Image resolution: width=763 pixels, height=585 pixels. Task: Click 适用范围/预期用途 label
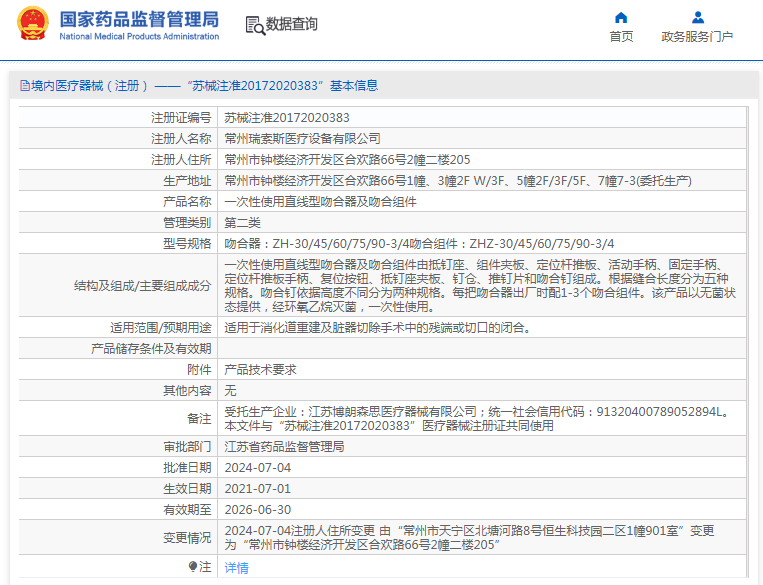point(161,328)
